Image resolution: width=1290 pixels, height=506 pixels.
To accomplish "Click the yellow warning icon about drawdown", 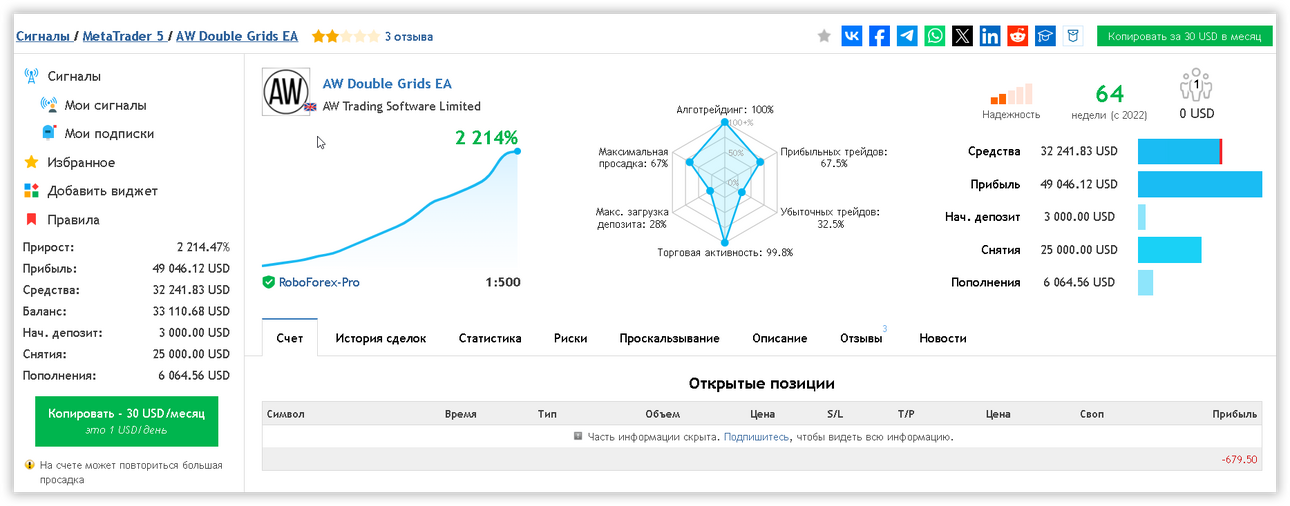I will (x=30, y=465).
